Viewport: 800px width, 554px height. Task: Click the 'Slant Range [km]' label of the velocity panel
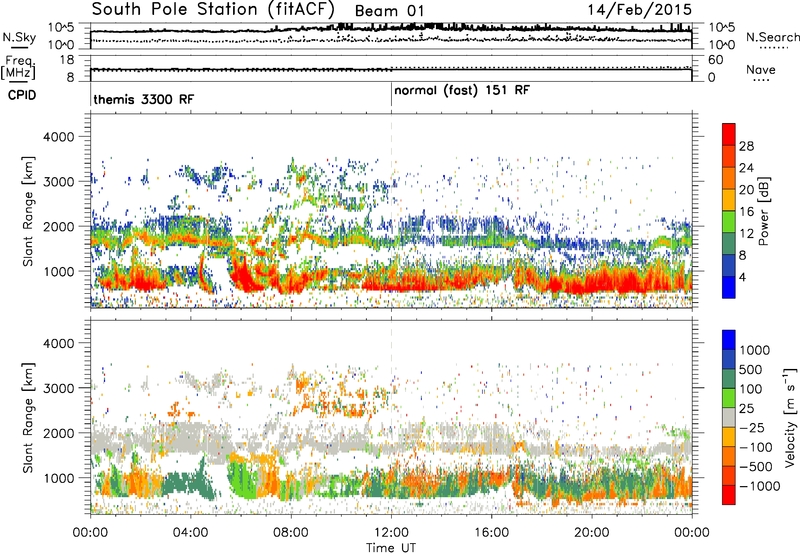(28, 417)
